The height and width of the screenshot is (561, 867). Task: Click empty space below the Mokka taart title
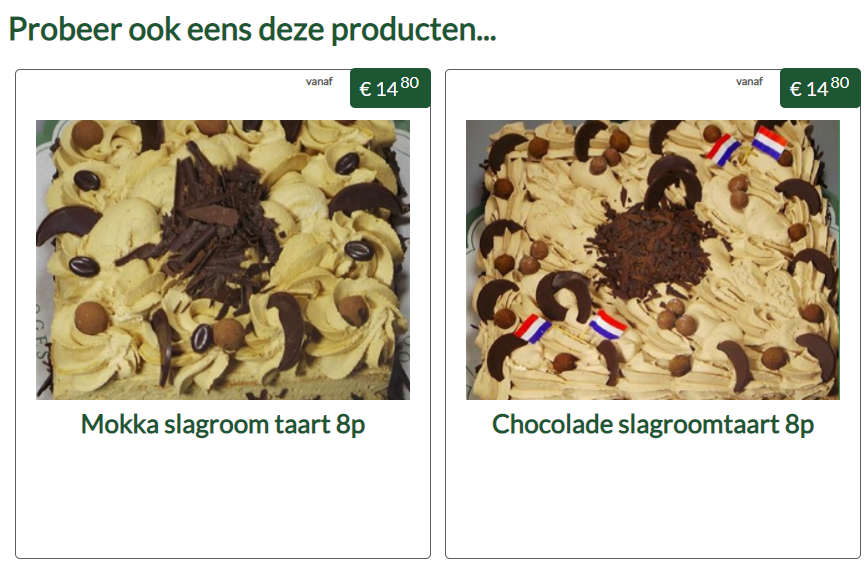pyautogui.click(x=223, y=497)
